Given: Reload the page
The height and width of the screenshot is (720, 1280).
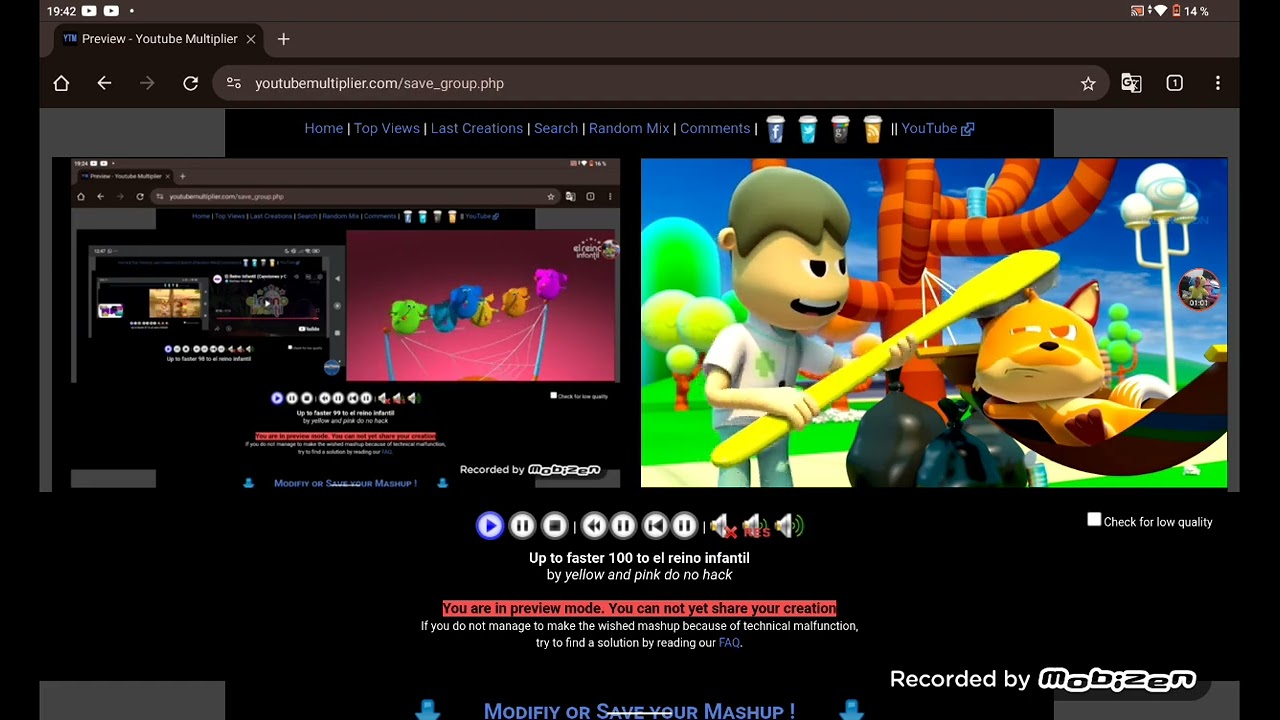Looking at the screenshot, I should pos(190,83).
